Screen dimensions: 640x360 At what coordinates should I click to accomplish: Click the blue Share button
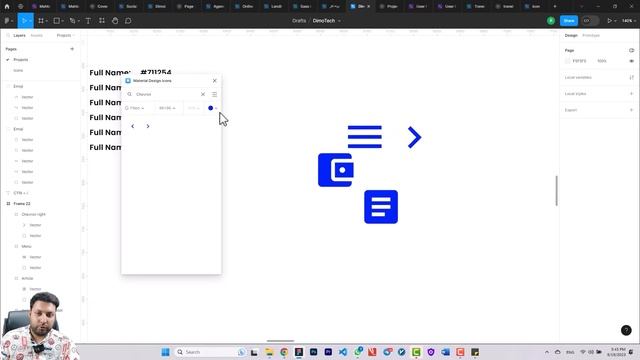point(569,20)
